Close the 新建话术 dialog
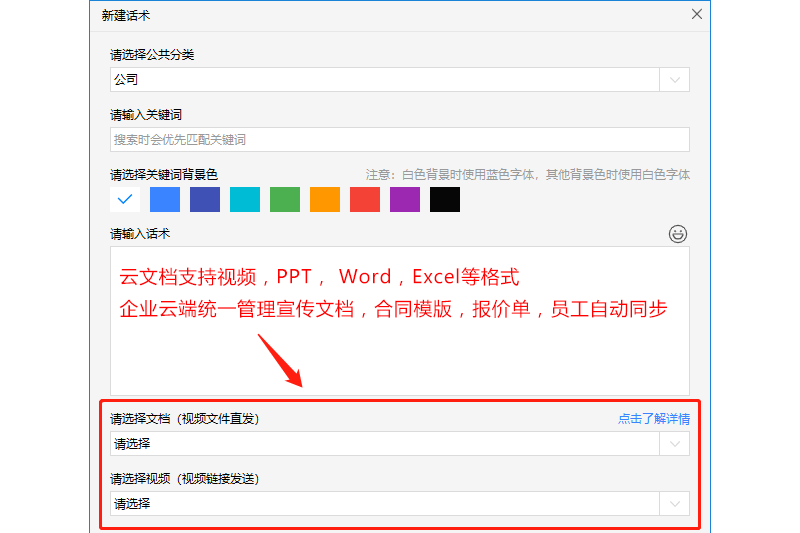 click(x=697, y=15)
